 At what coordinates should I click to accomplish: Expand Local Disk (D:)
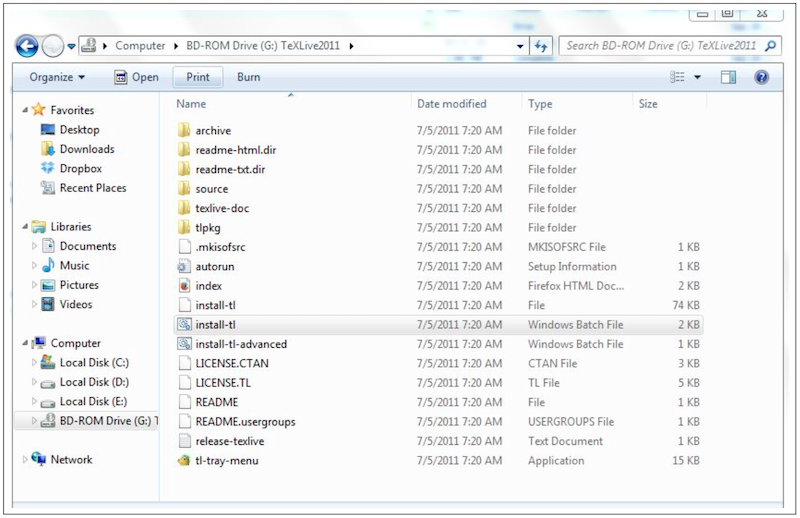click(34, 382)
